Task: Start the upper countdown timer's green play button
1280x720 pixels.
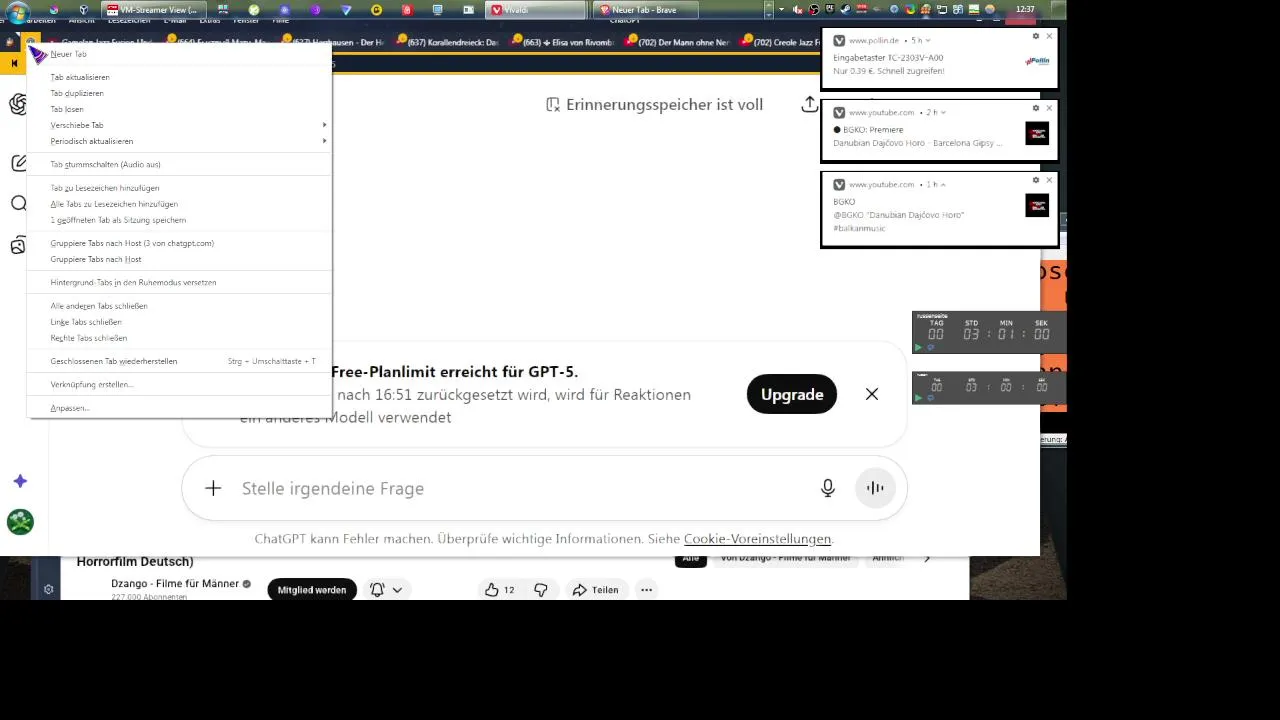Action: pos(918,347)
